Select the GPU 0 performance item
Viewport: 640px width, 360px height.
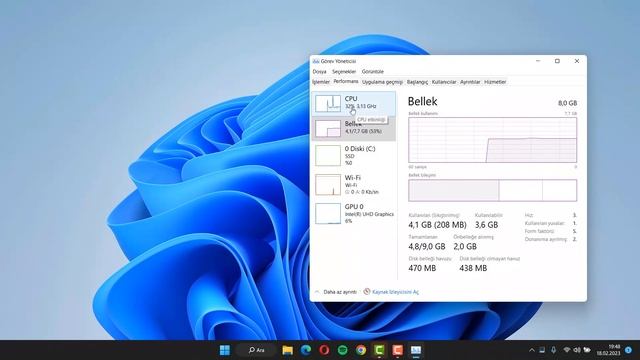353,213
